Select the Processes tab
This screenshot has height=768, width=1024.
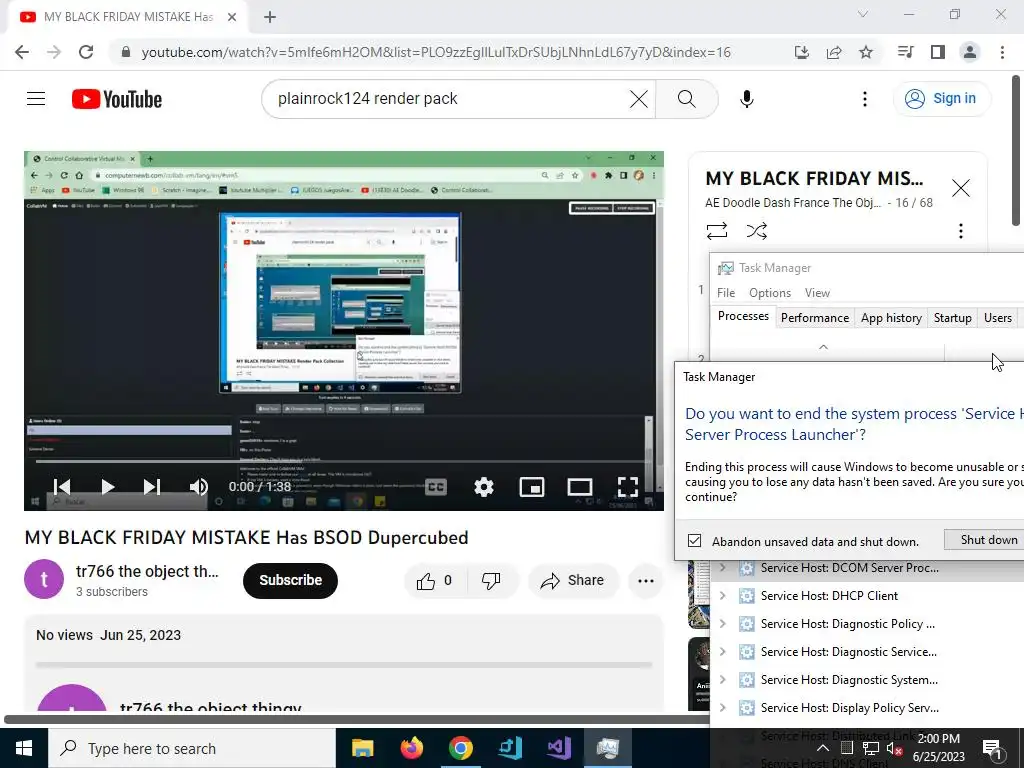743,316
